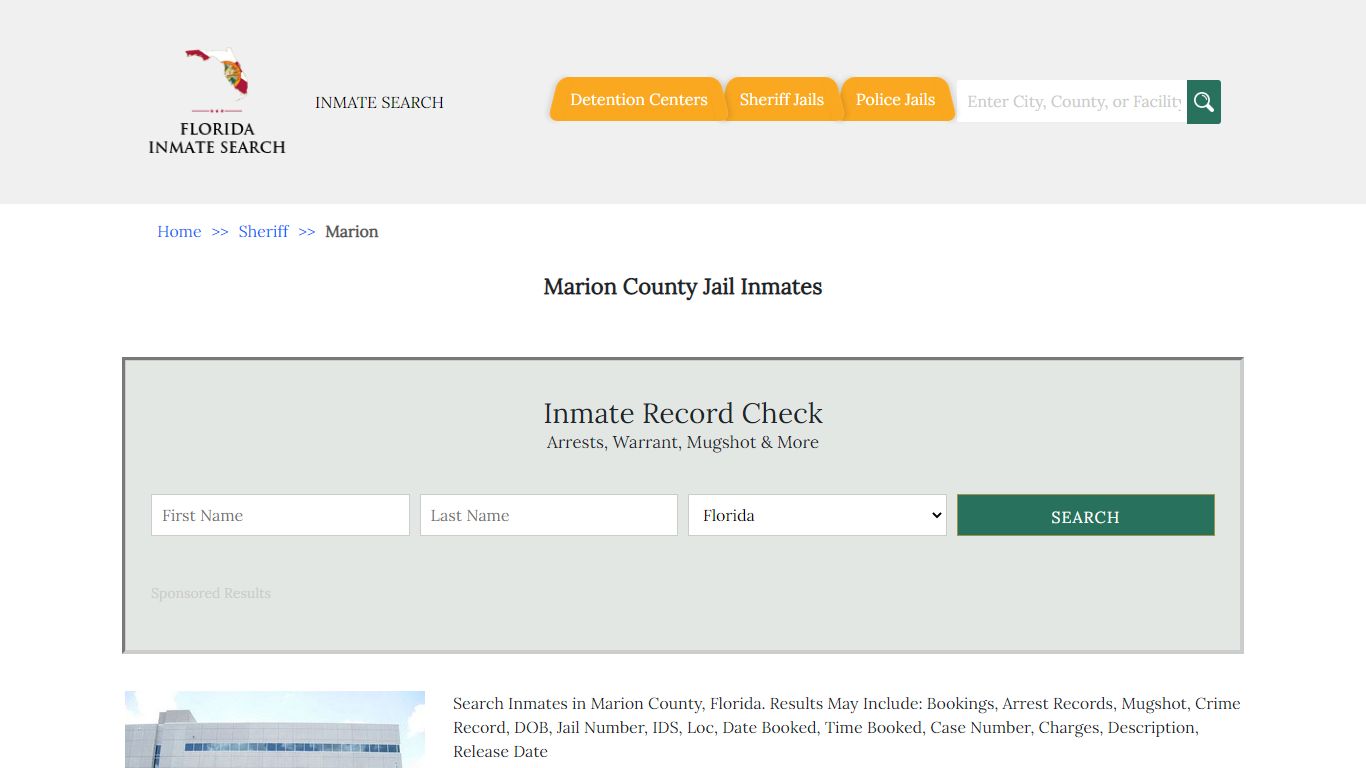Image resolution: width=1366 pixels, height=768 pixels.
Task: Click the magnifier search icon in header
Action: coord(1204,102)
